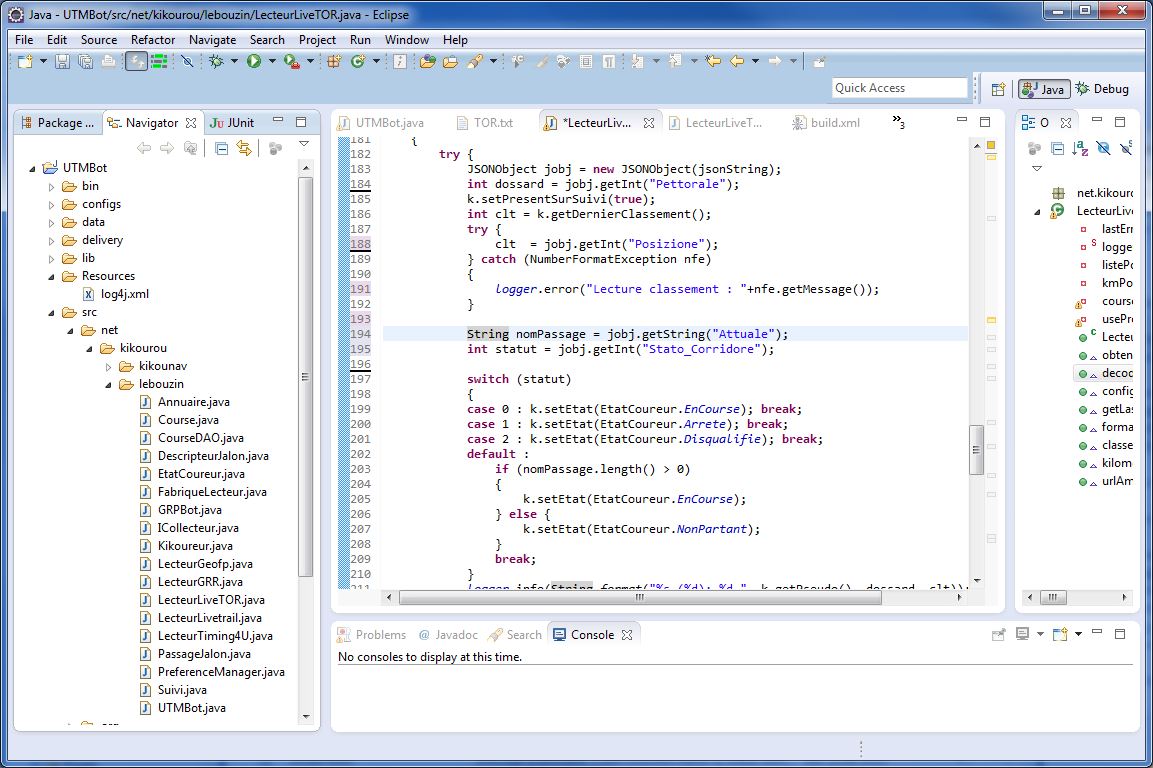Collapse the lebouzin folder in tree
This screenshot has width=1153, height=768.
(x=109, y=384)
